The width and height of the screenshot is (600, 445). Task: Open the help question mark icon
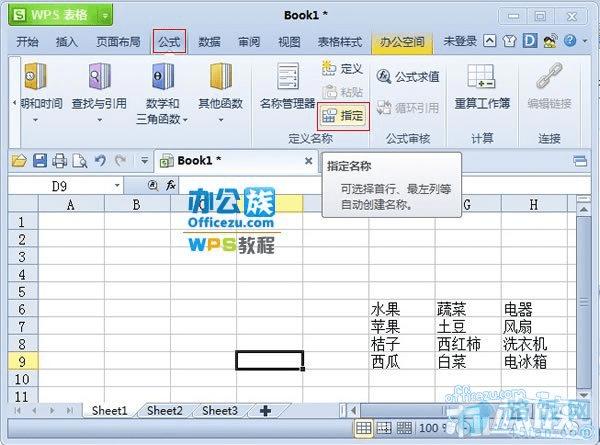pyautogui.click(x=570, y=41)
